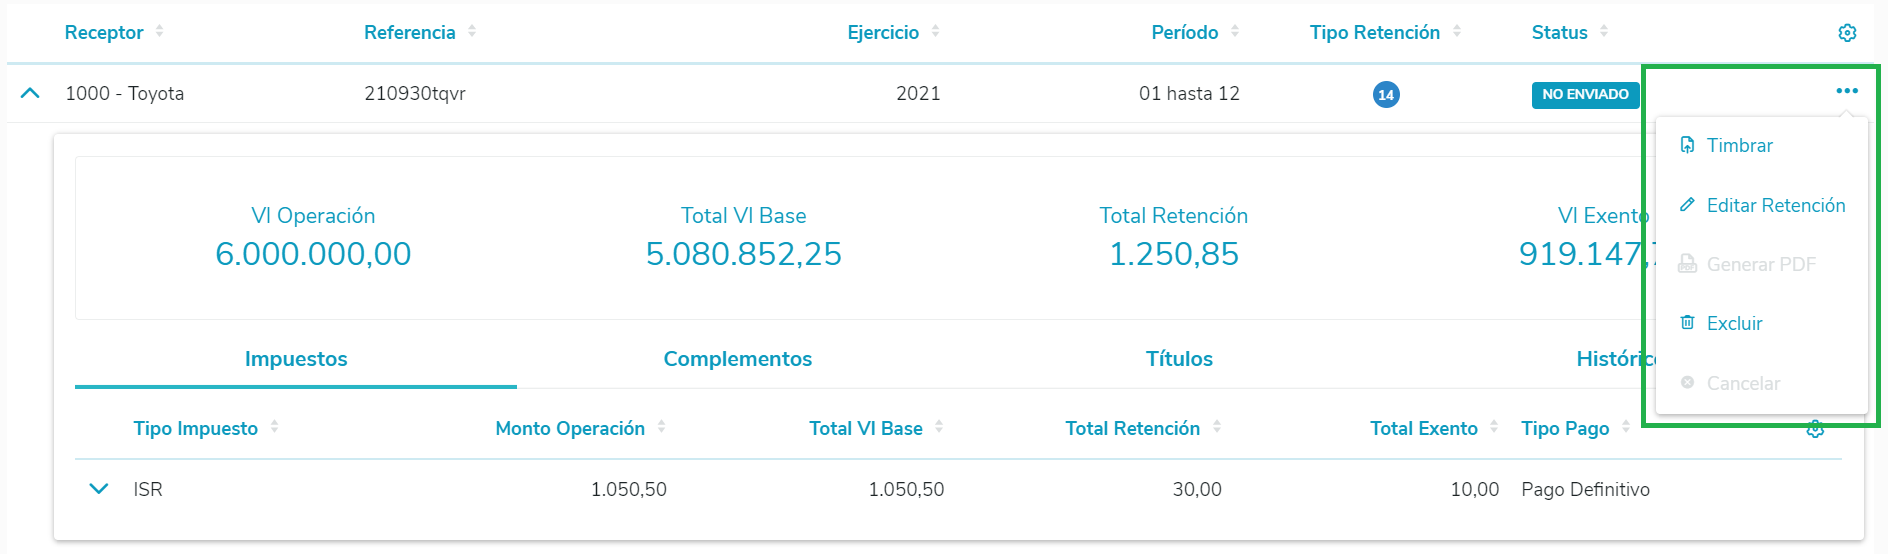
Task: Click the table settings gear icon in header
Action: coord(1847,33)
